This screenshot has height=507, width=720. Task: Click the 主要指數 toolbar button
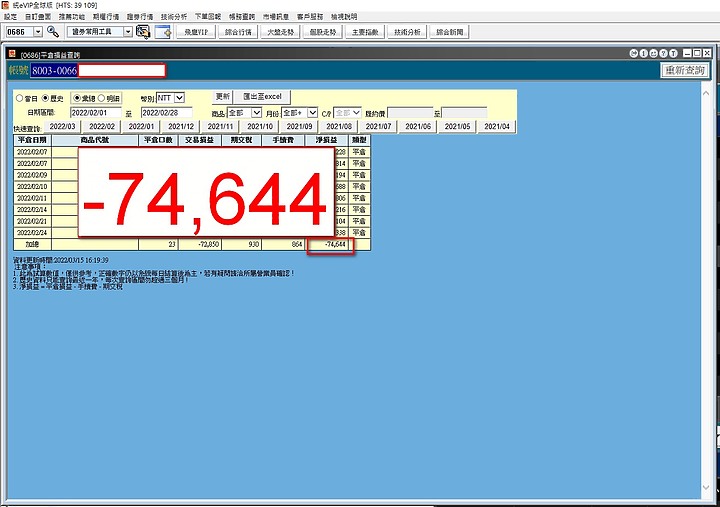365,32
